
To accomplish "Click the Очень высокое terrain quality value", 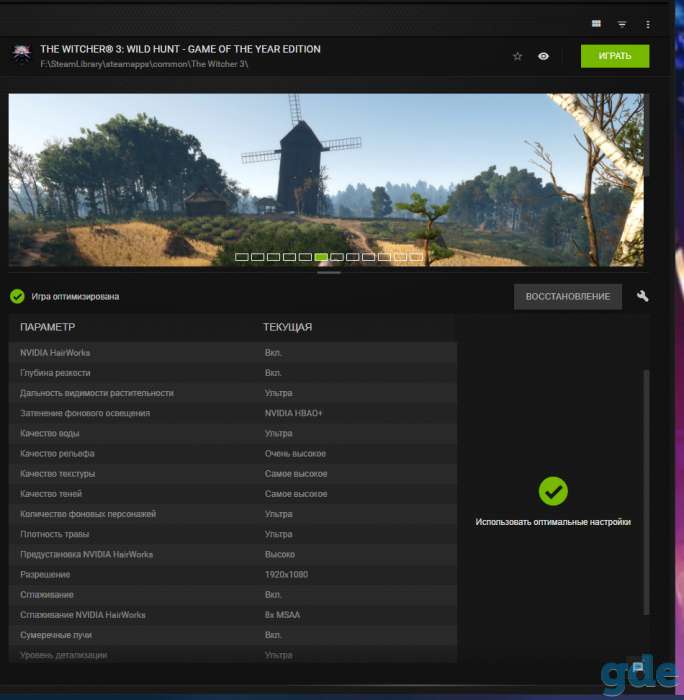I will [x=295, y=454].
